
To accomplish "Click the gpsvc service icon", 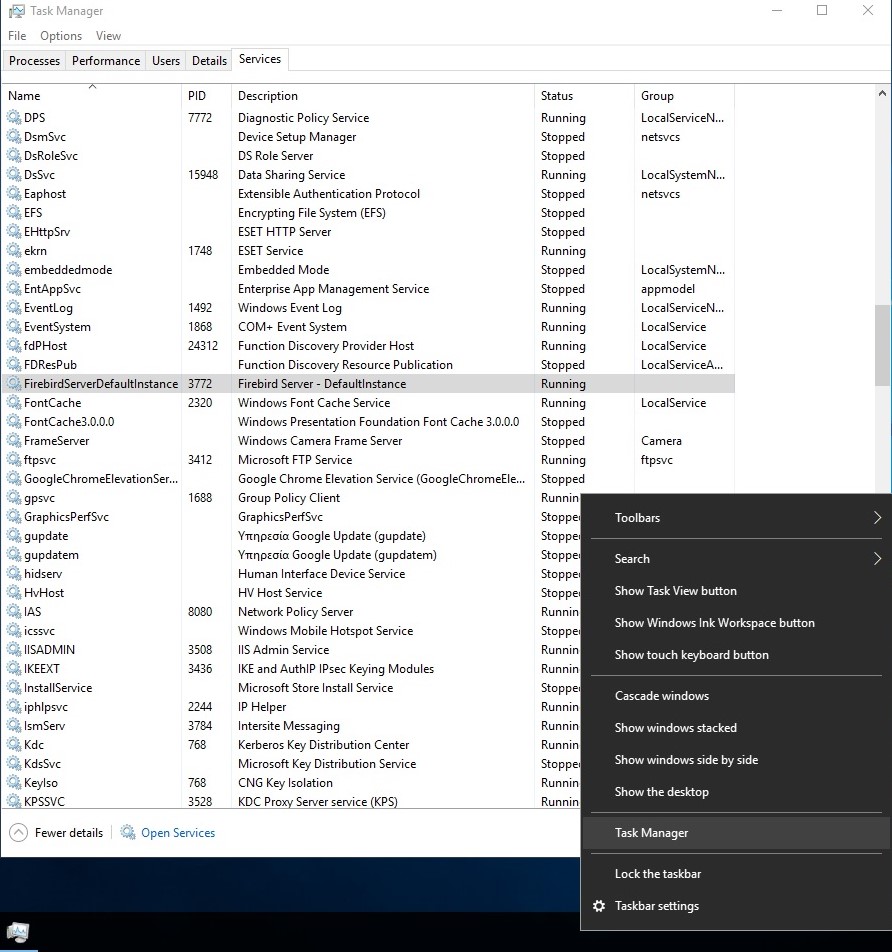I will [13, 498].
